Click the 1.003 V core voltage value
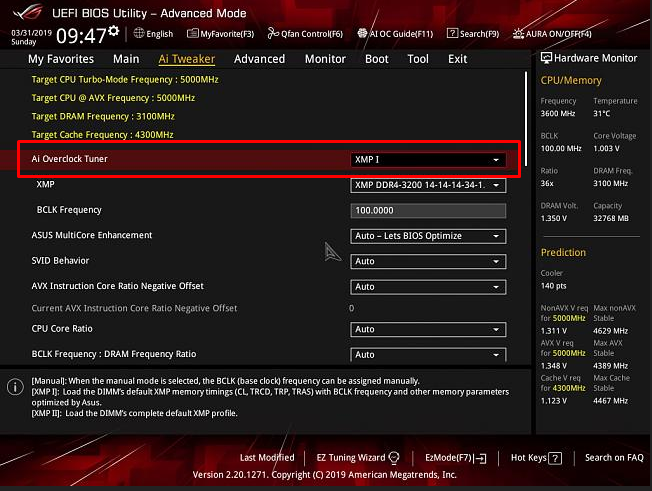This screenshot has width=652, height=491. pos(606,148)
